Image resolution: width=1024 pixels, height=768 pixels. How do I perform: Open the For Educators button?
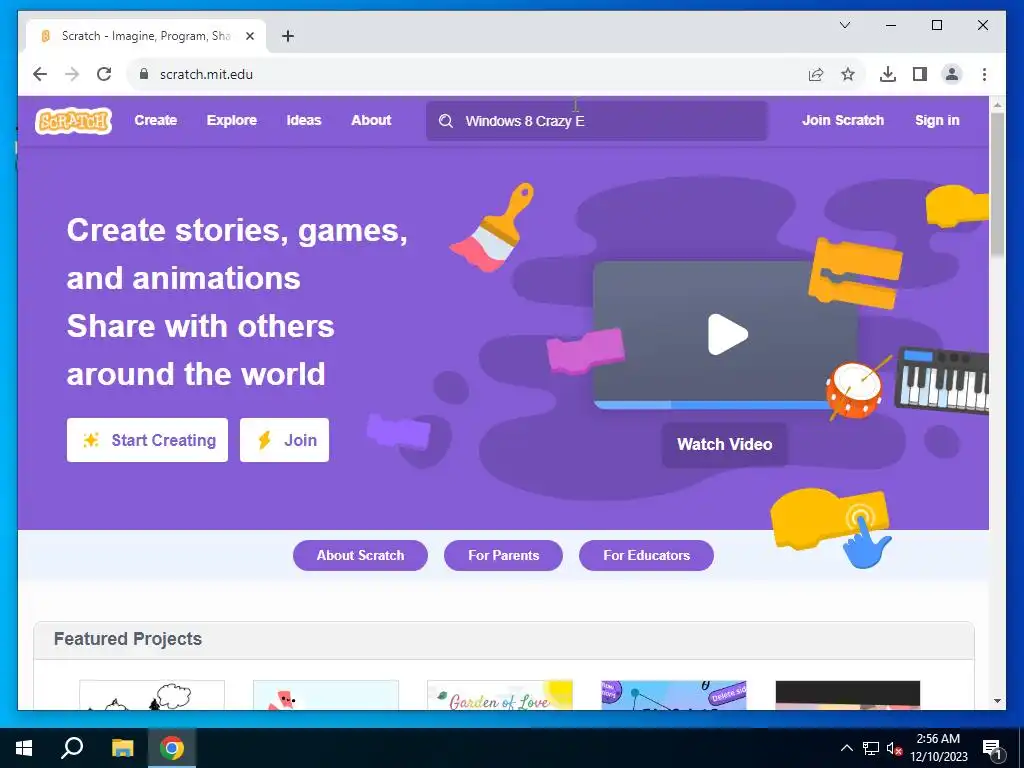[647, 555]
